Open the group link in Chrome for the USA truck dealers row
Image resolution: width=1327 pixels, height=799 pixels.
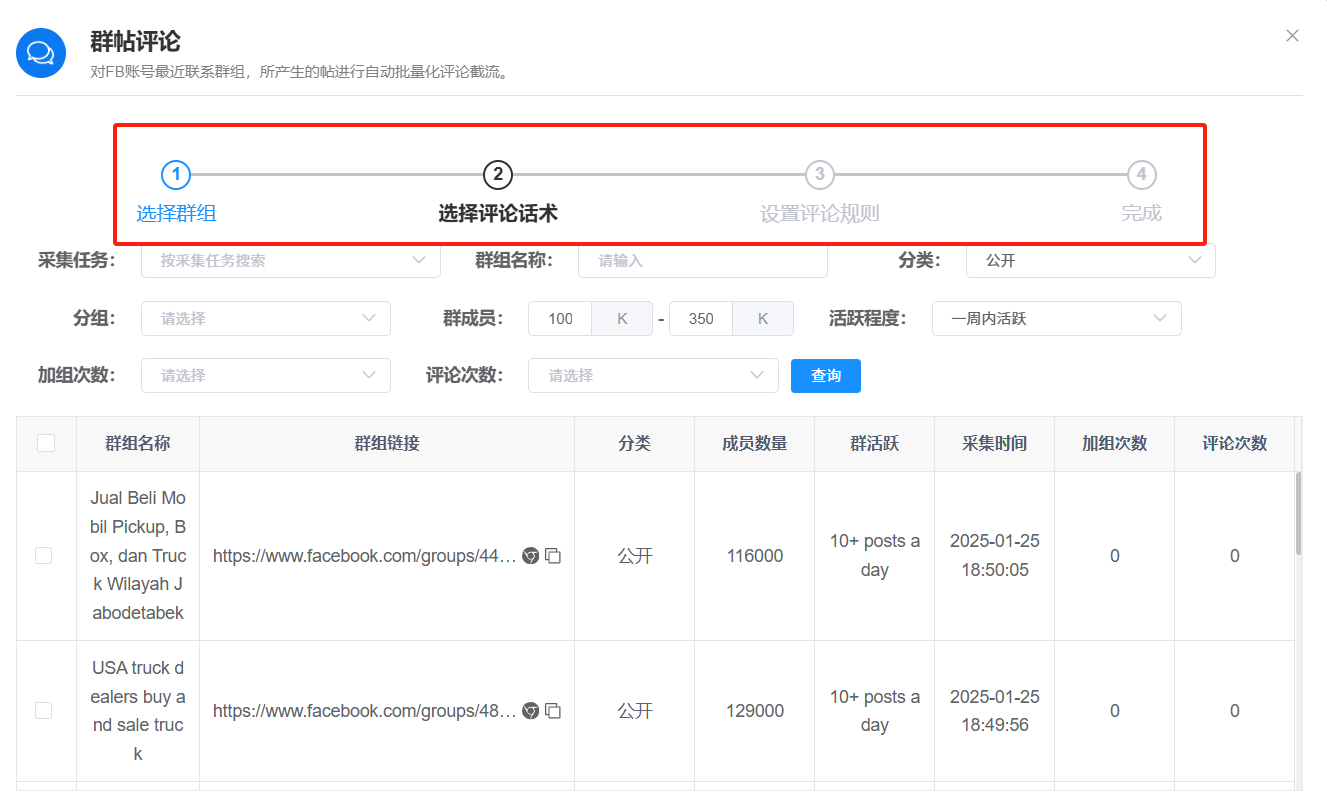coord(531,711)
